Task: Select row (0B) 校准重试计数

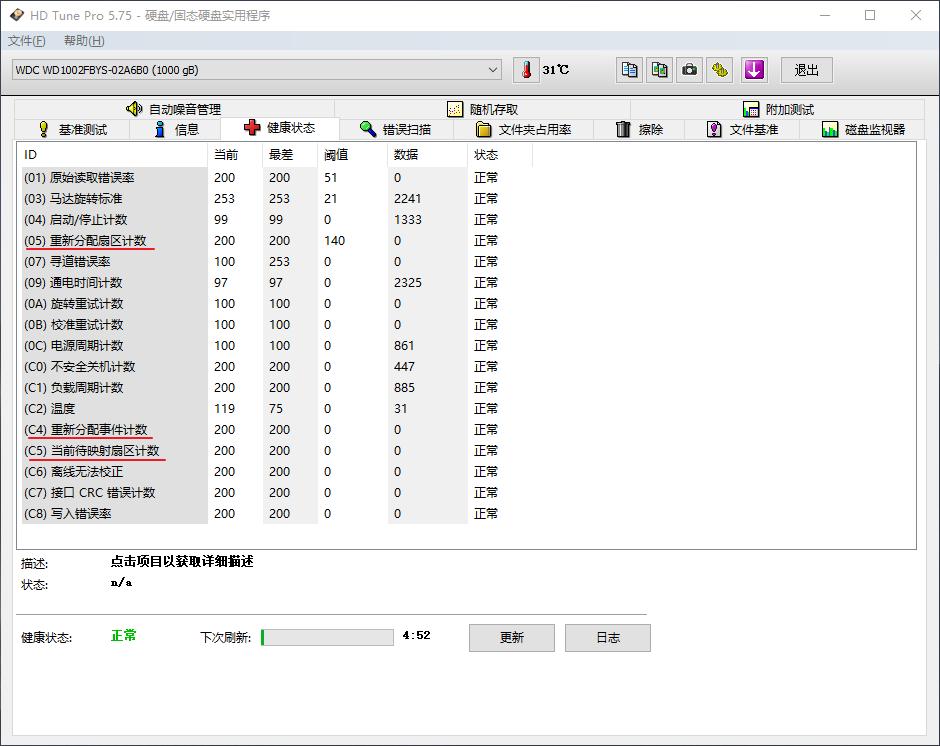Action: [x=277, y=324]
